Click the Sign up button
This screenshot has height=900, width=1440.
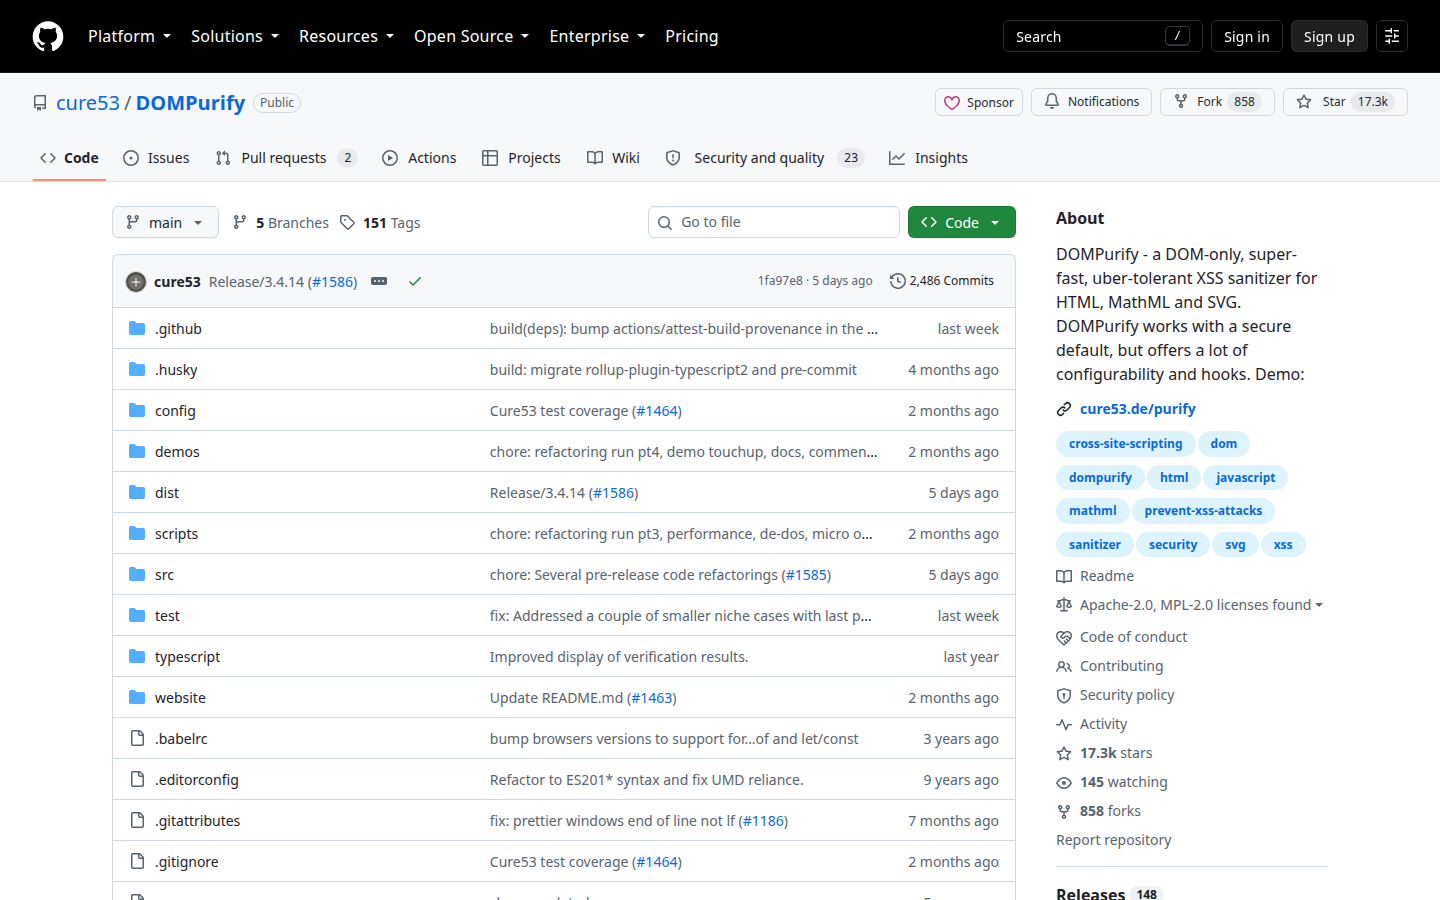coord(1329,36)
